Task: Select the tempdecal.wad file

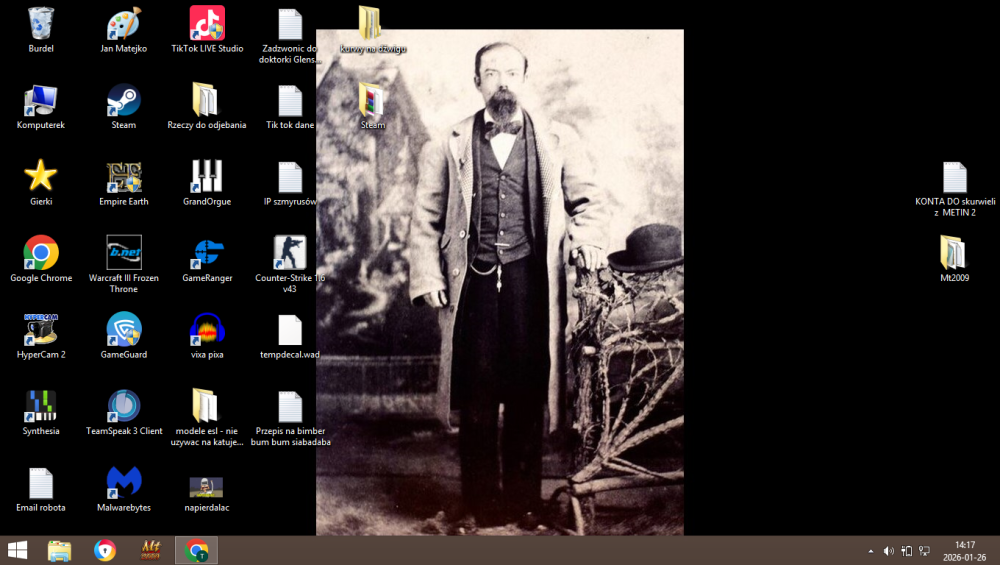Action: click(290, 330)
